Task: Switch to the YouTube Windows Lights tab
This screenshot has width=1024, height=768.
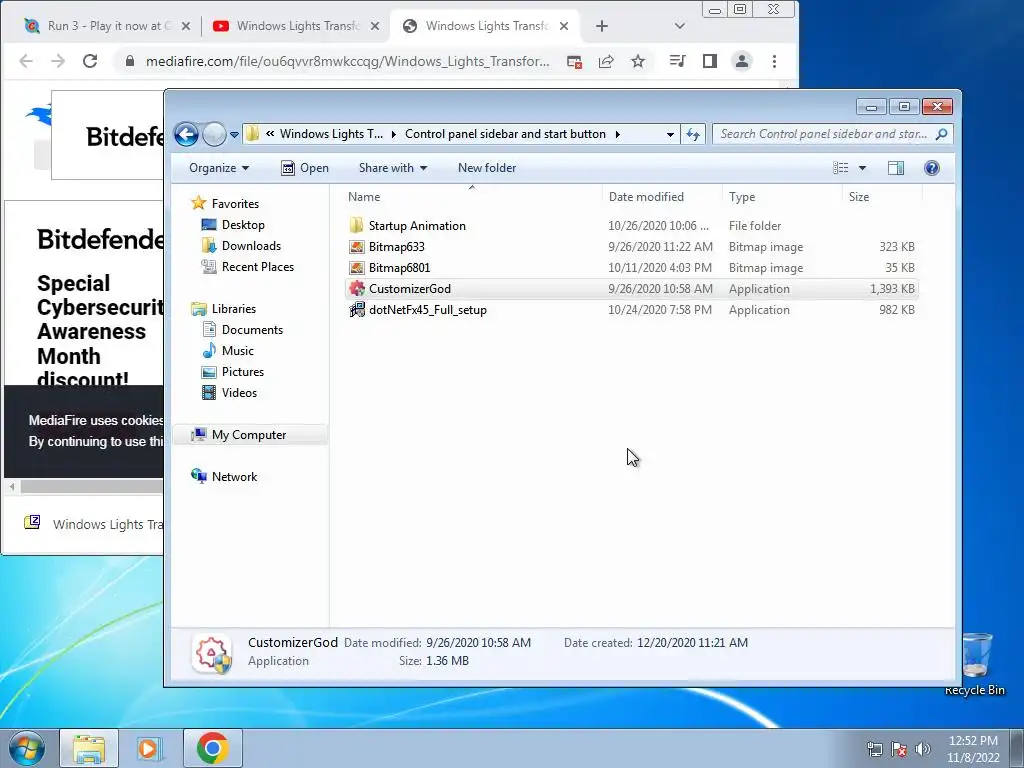Action: click(297, 26)
